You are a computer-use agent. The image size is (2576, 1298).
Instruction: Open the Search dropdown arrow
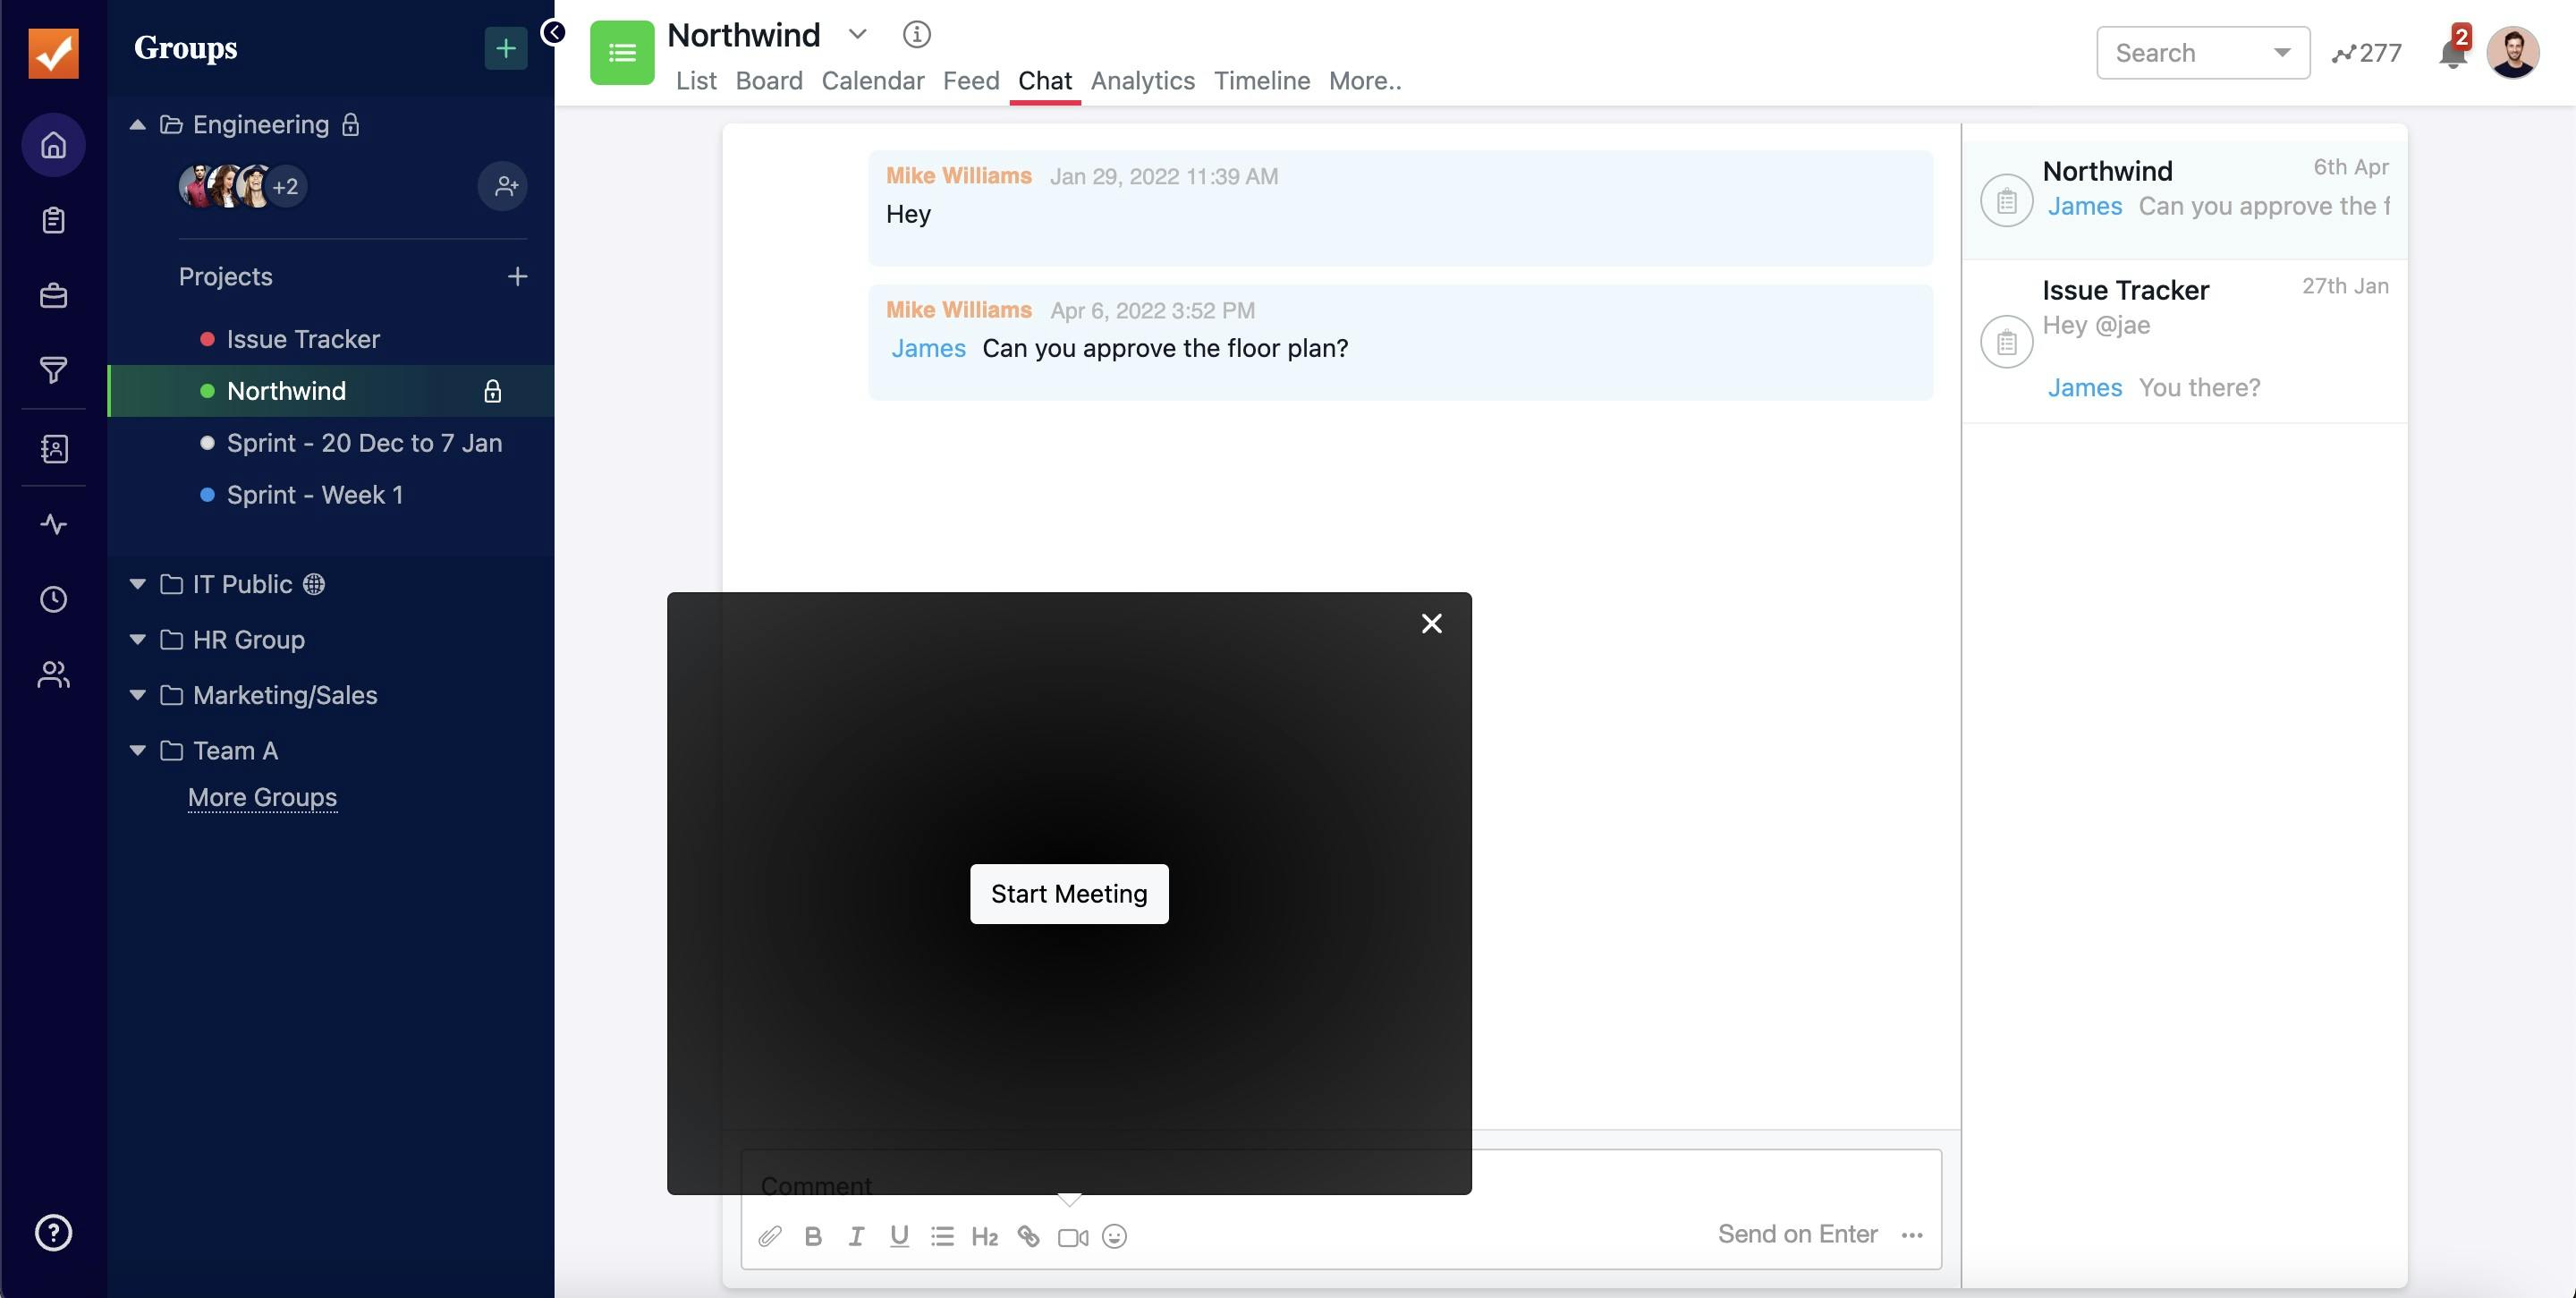coord(2281,53)
